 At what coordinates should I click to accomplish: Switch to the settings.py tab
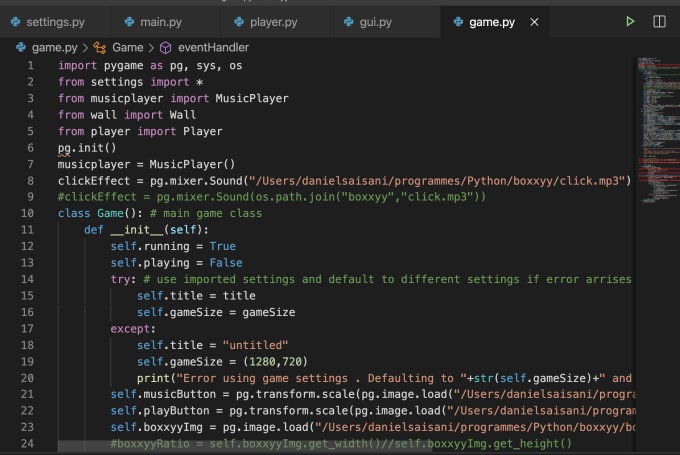click(x=55, y=22)
